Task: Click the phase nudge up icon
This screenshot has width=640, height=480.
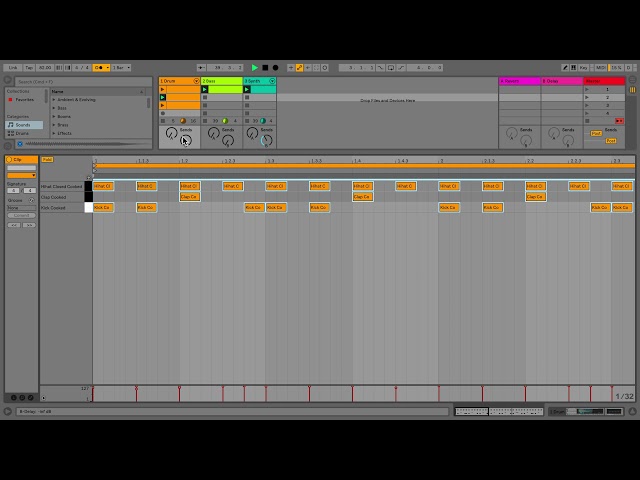Action: click(67, 67)
